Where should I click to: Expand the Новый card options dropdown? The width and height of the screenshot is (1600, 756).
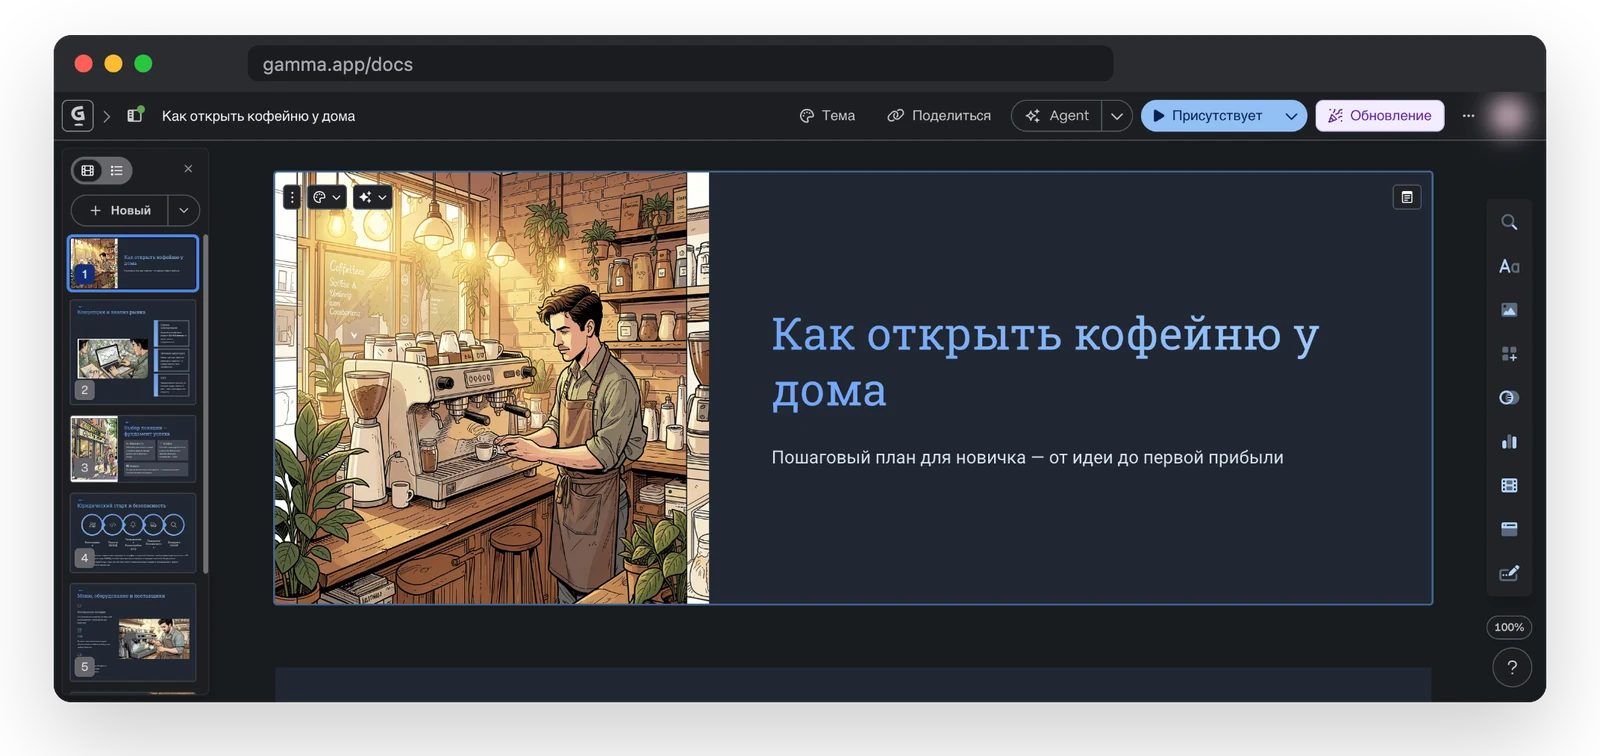tap(184, 210)
